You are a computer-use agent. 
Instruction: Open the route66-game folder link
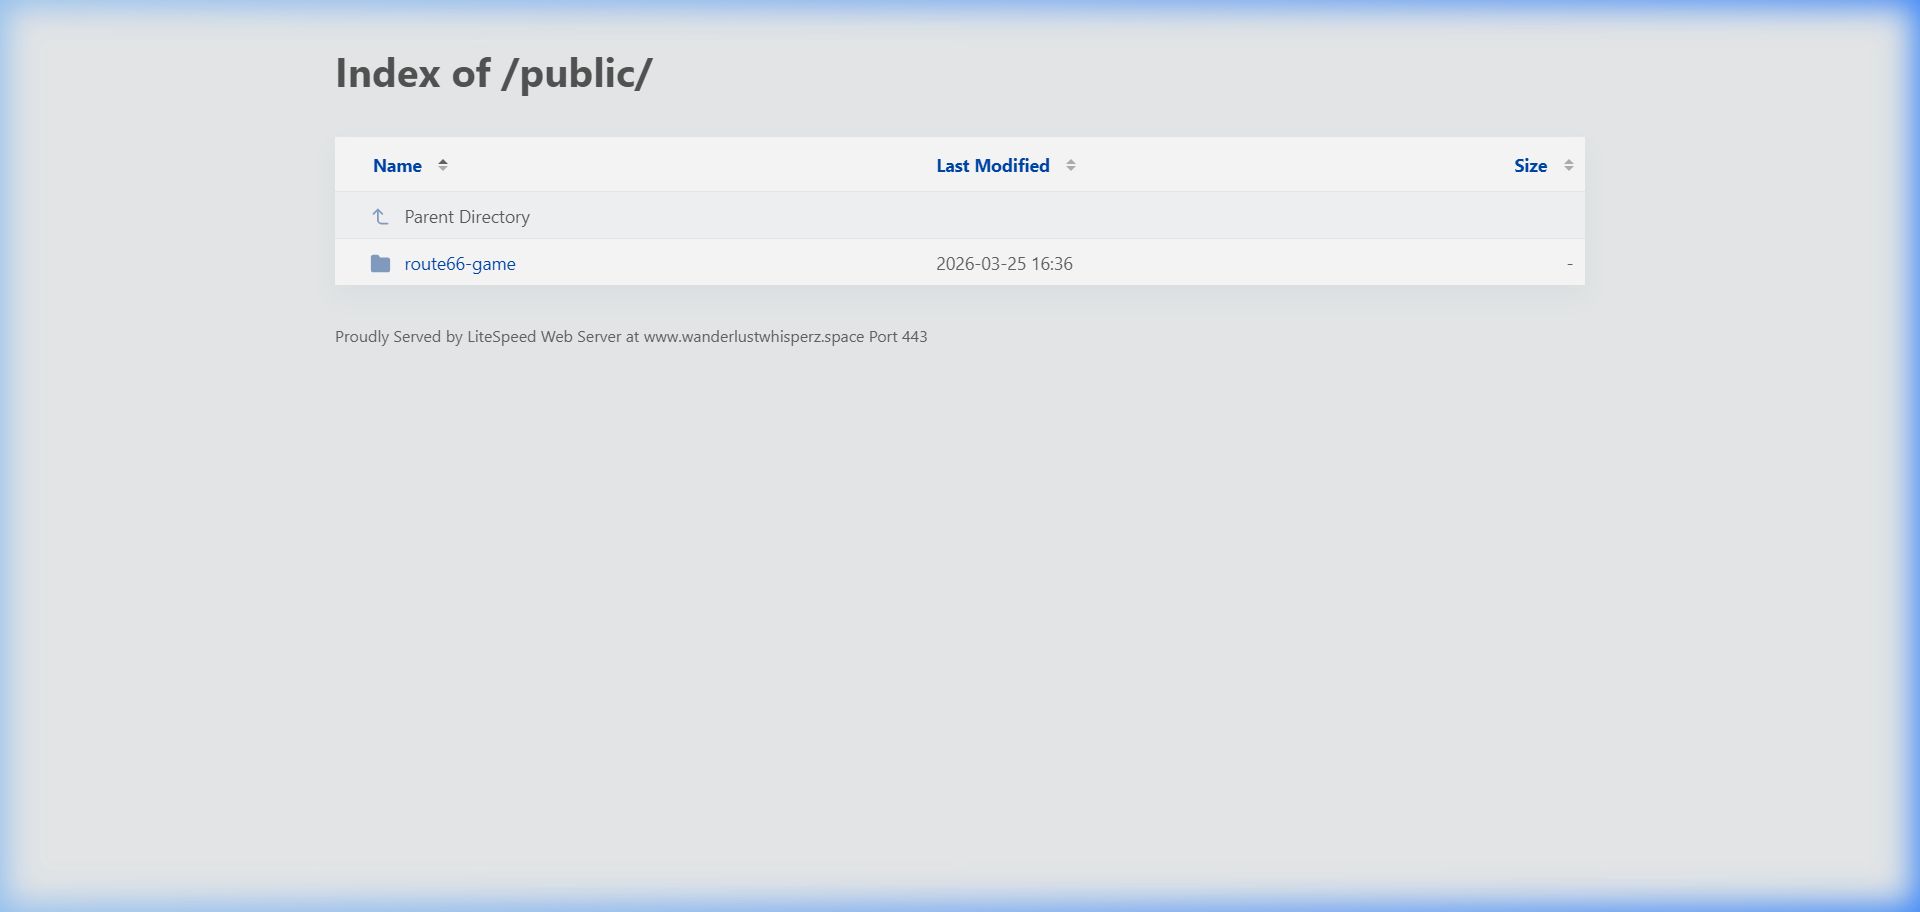pos(460,264)
